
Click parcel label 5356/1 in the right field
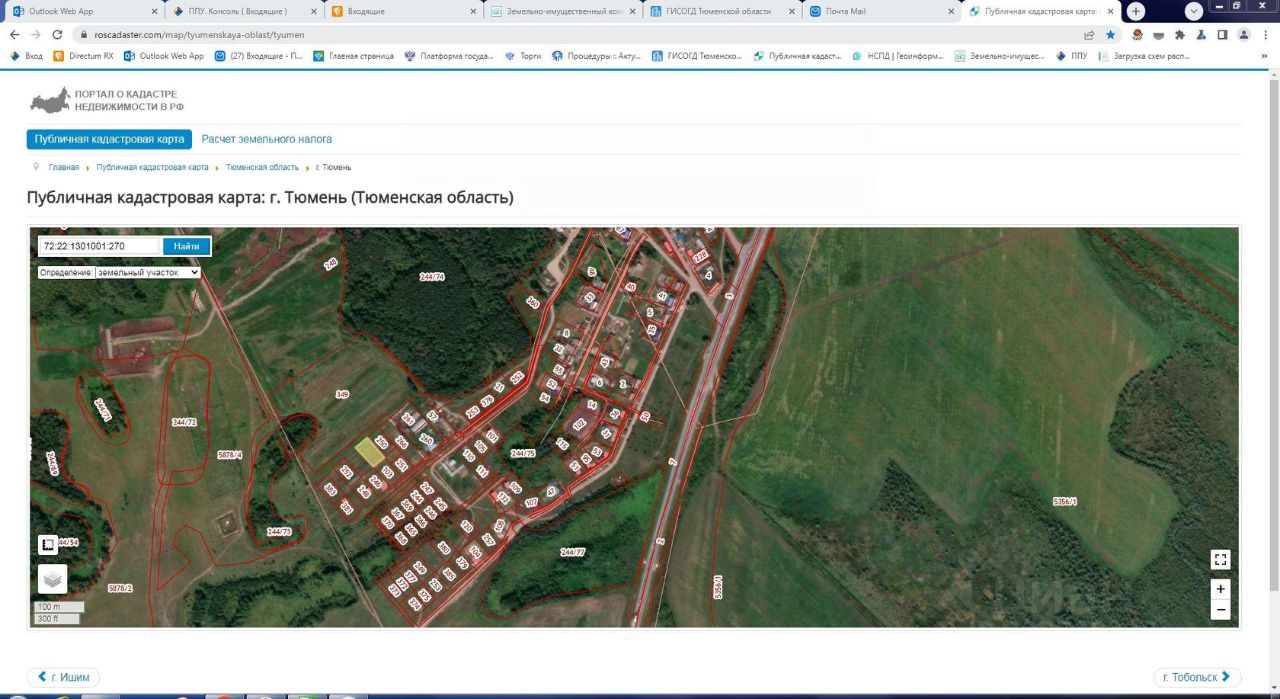[1066, 501]
